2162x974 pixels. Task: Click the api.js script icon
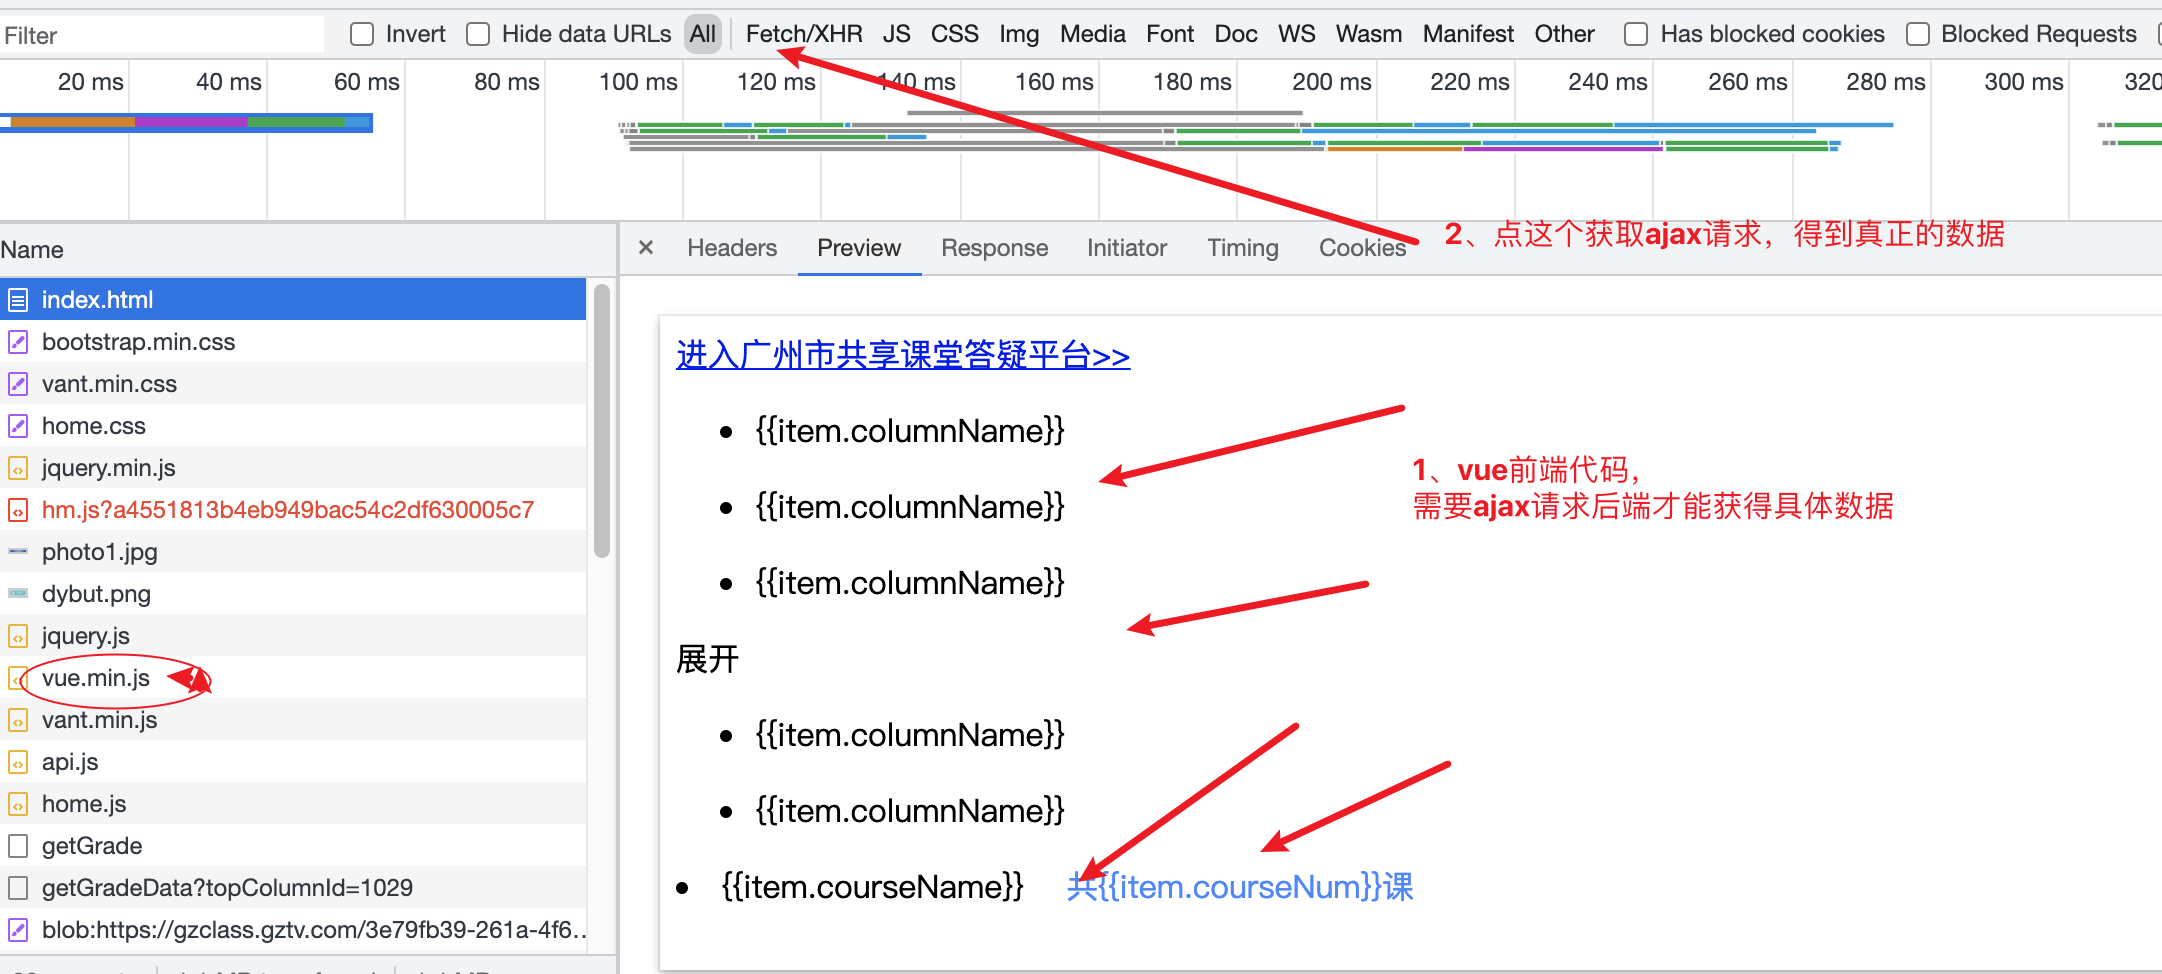tap(18, 762)
